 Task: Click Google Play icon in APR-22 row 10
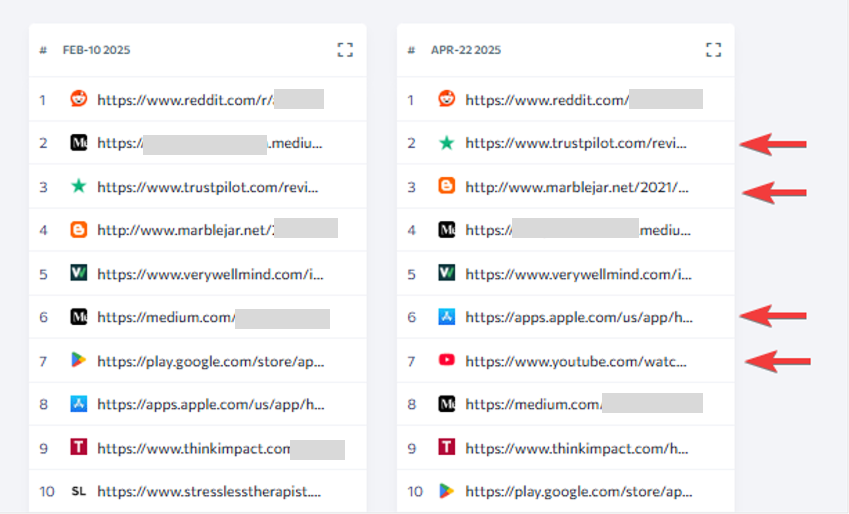point(447,491)
